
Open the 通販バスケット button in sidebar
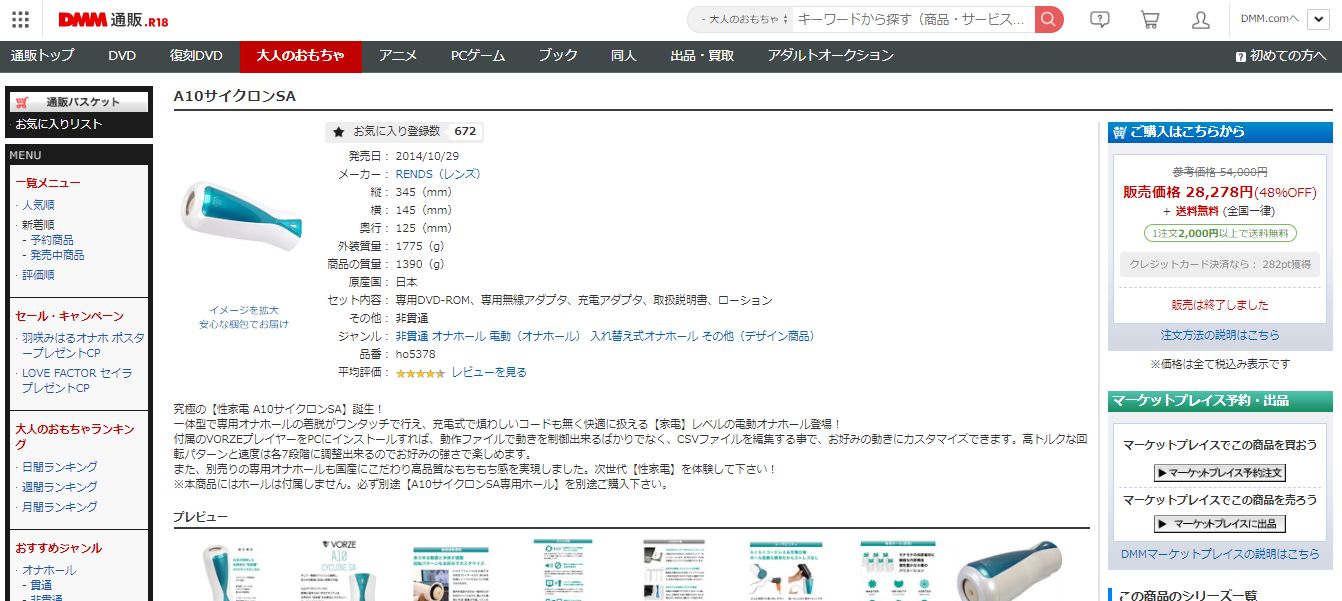click(79, 102)
